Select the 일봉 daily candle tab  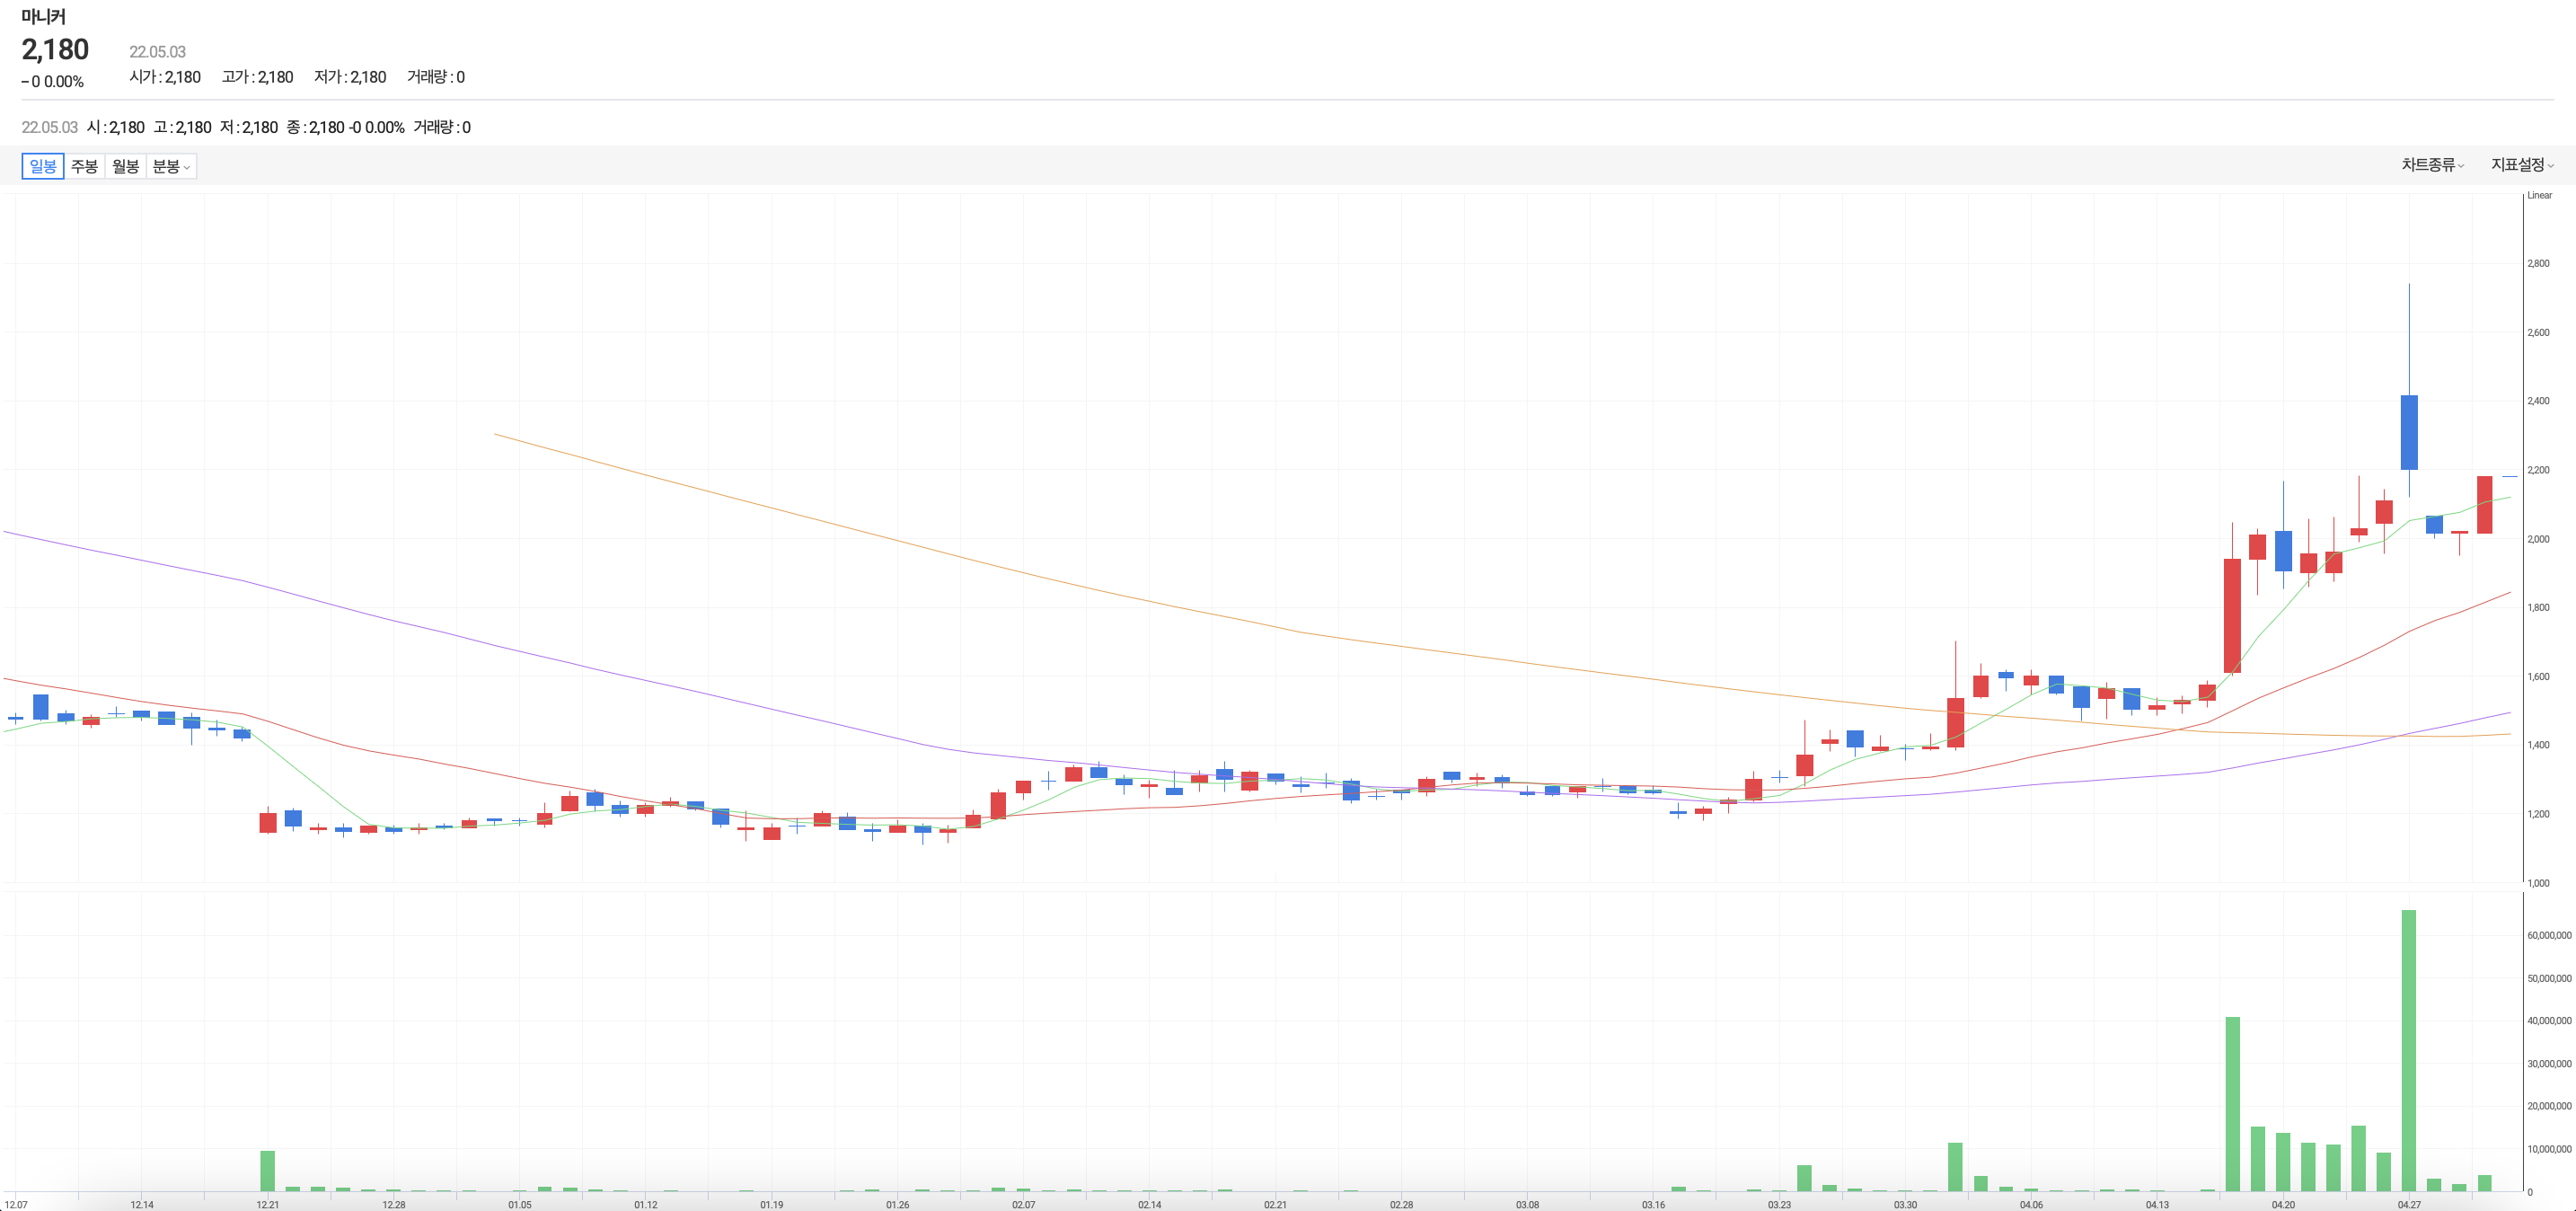[x=42, y=166]
